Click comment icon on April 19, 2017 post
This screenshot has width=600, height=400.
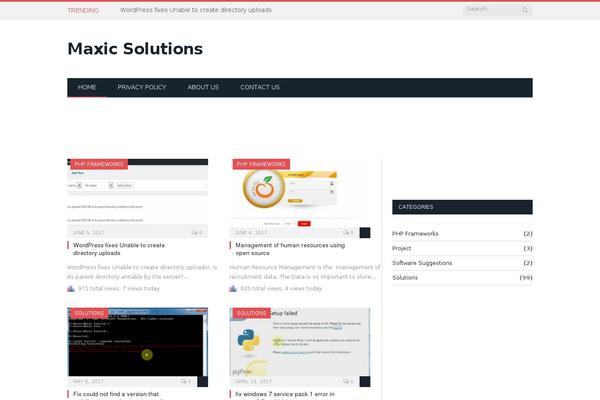tap(346, 381)
